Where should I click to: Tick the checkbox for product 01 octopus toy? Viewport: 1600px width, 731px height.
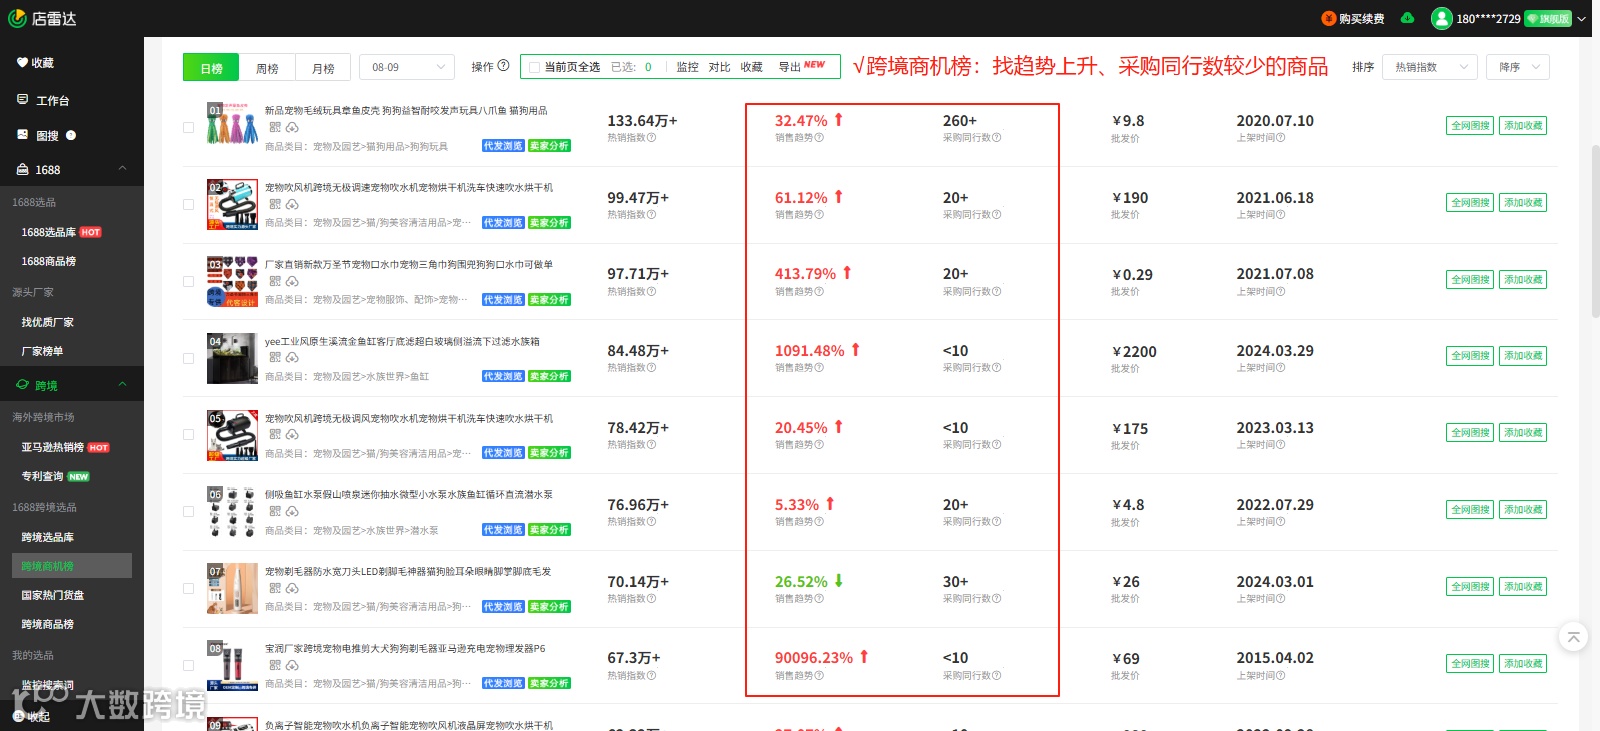(x=188, y=127)
